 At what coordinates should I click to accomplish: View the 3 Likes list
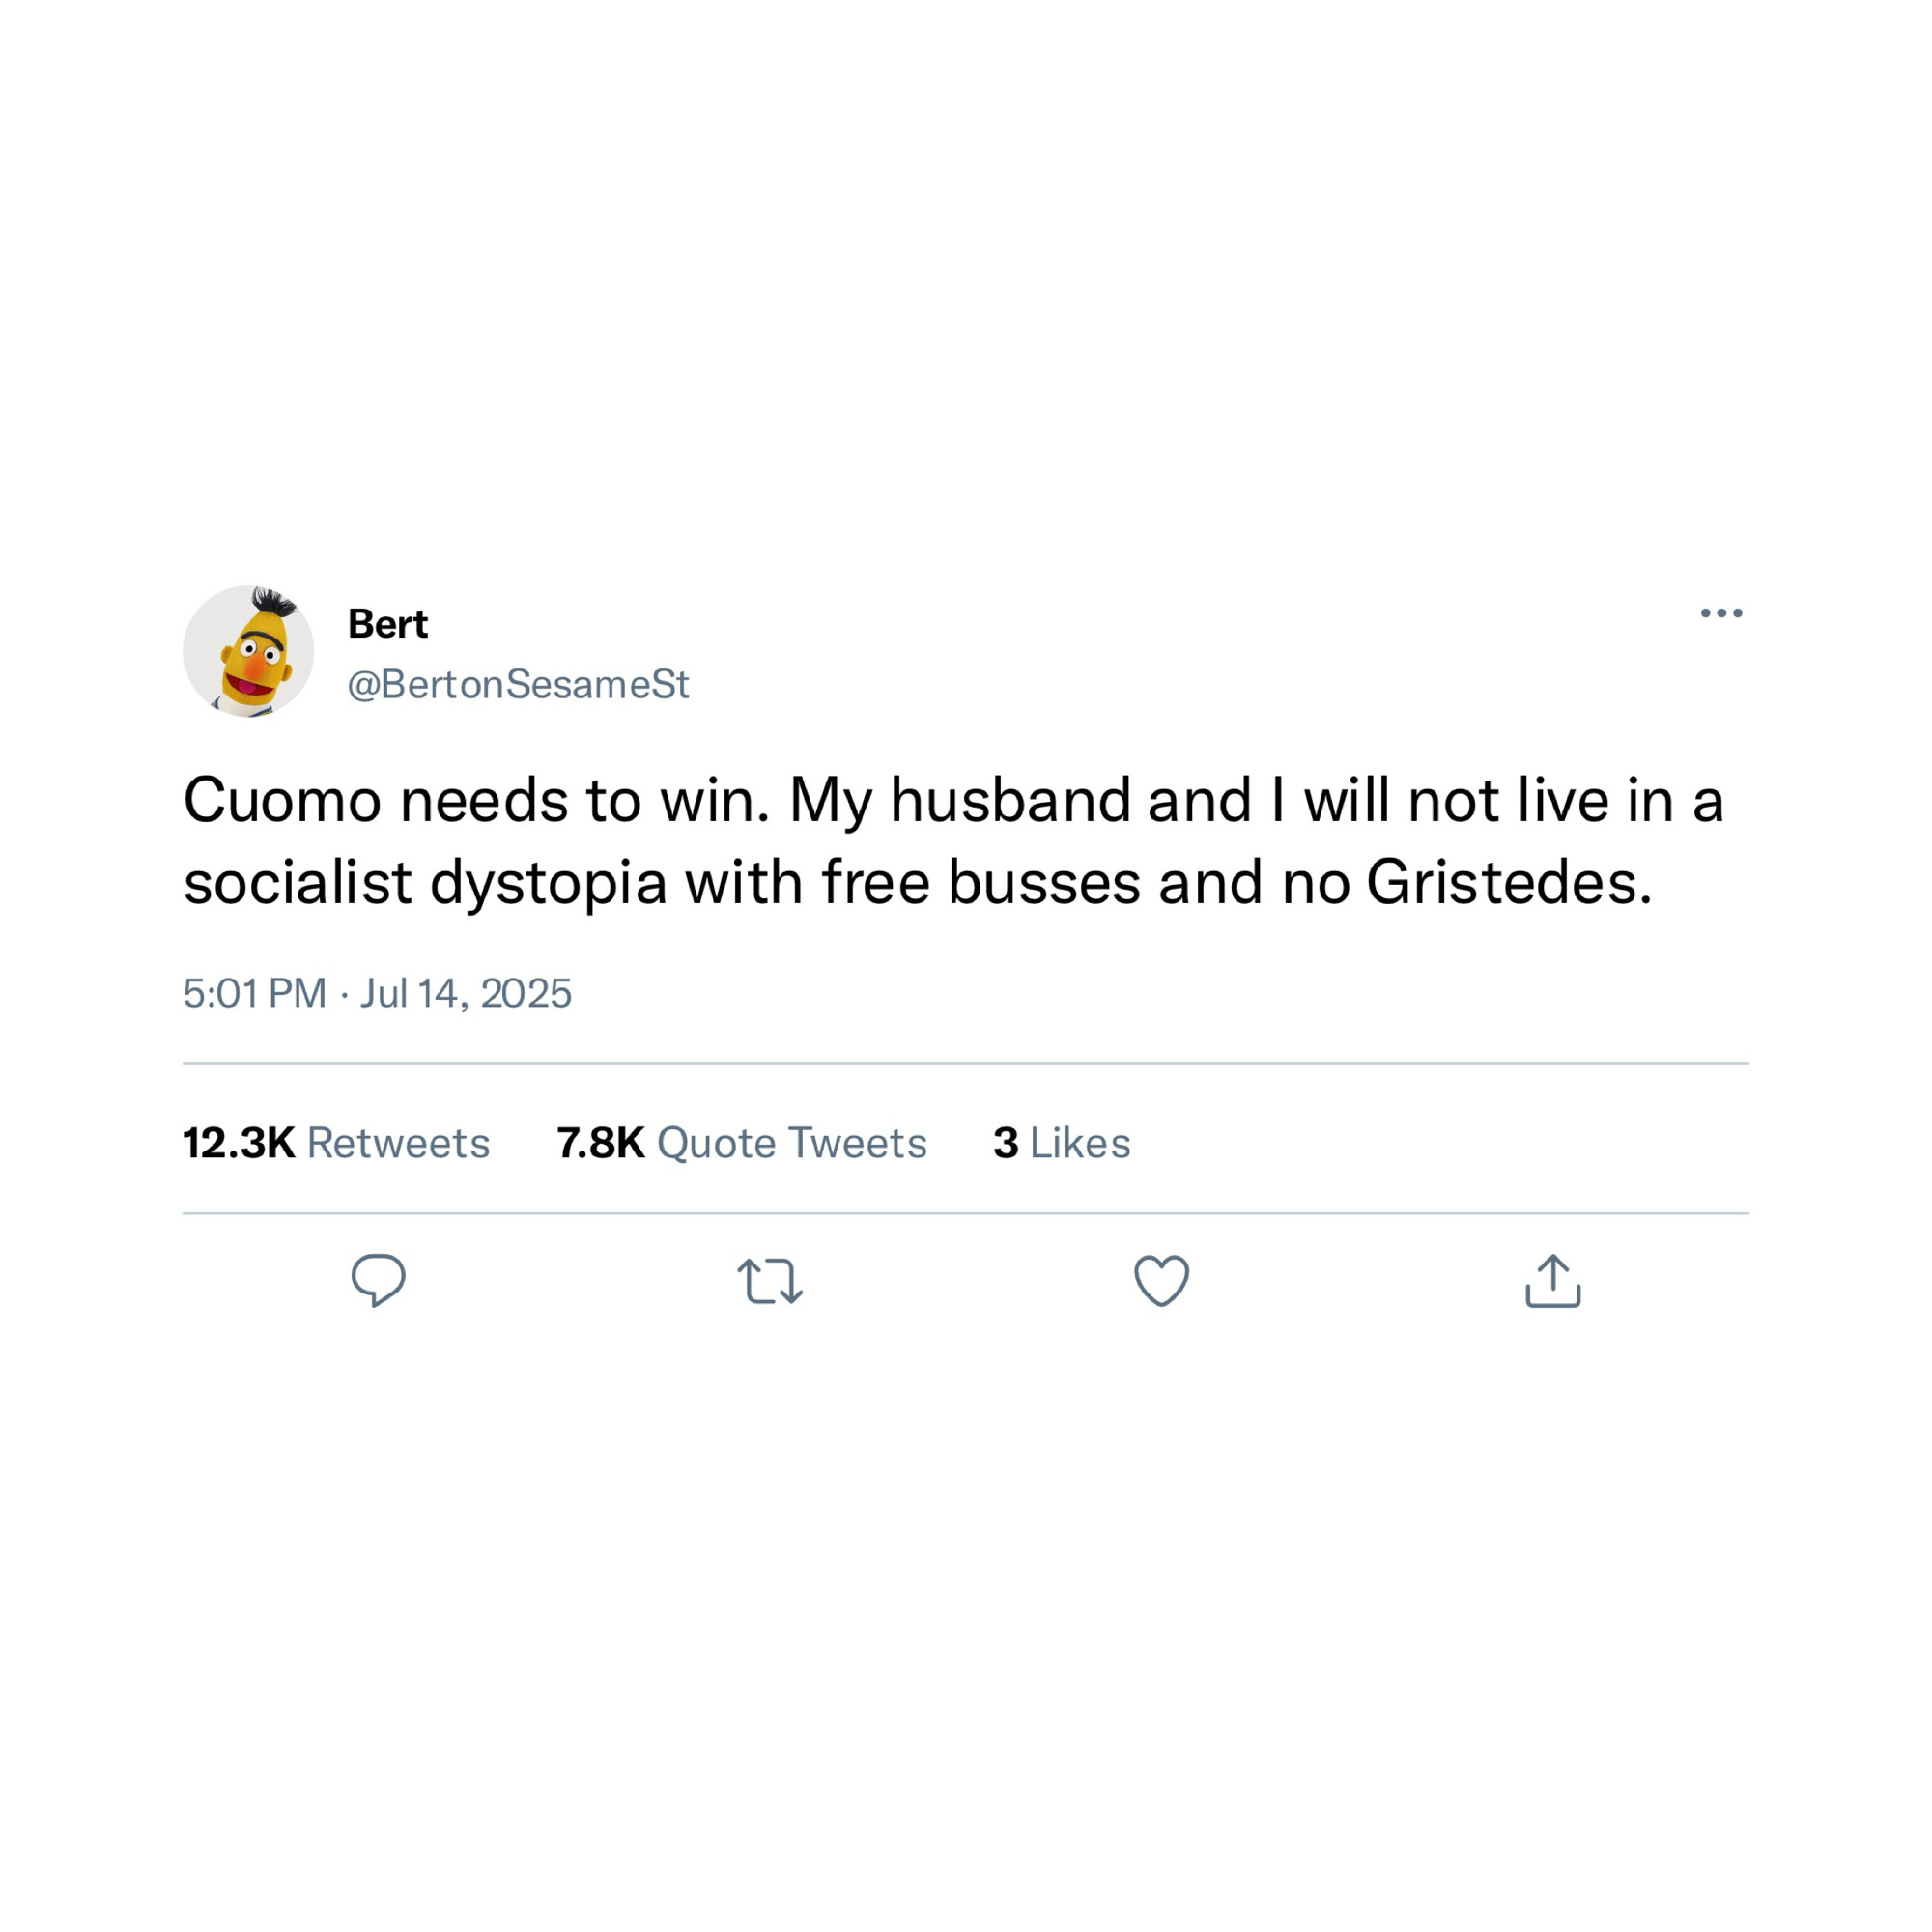click(x=1062, y=1143)
